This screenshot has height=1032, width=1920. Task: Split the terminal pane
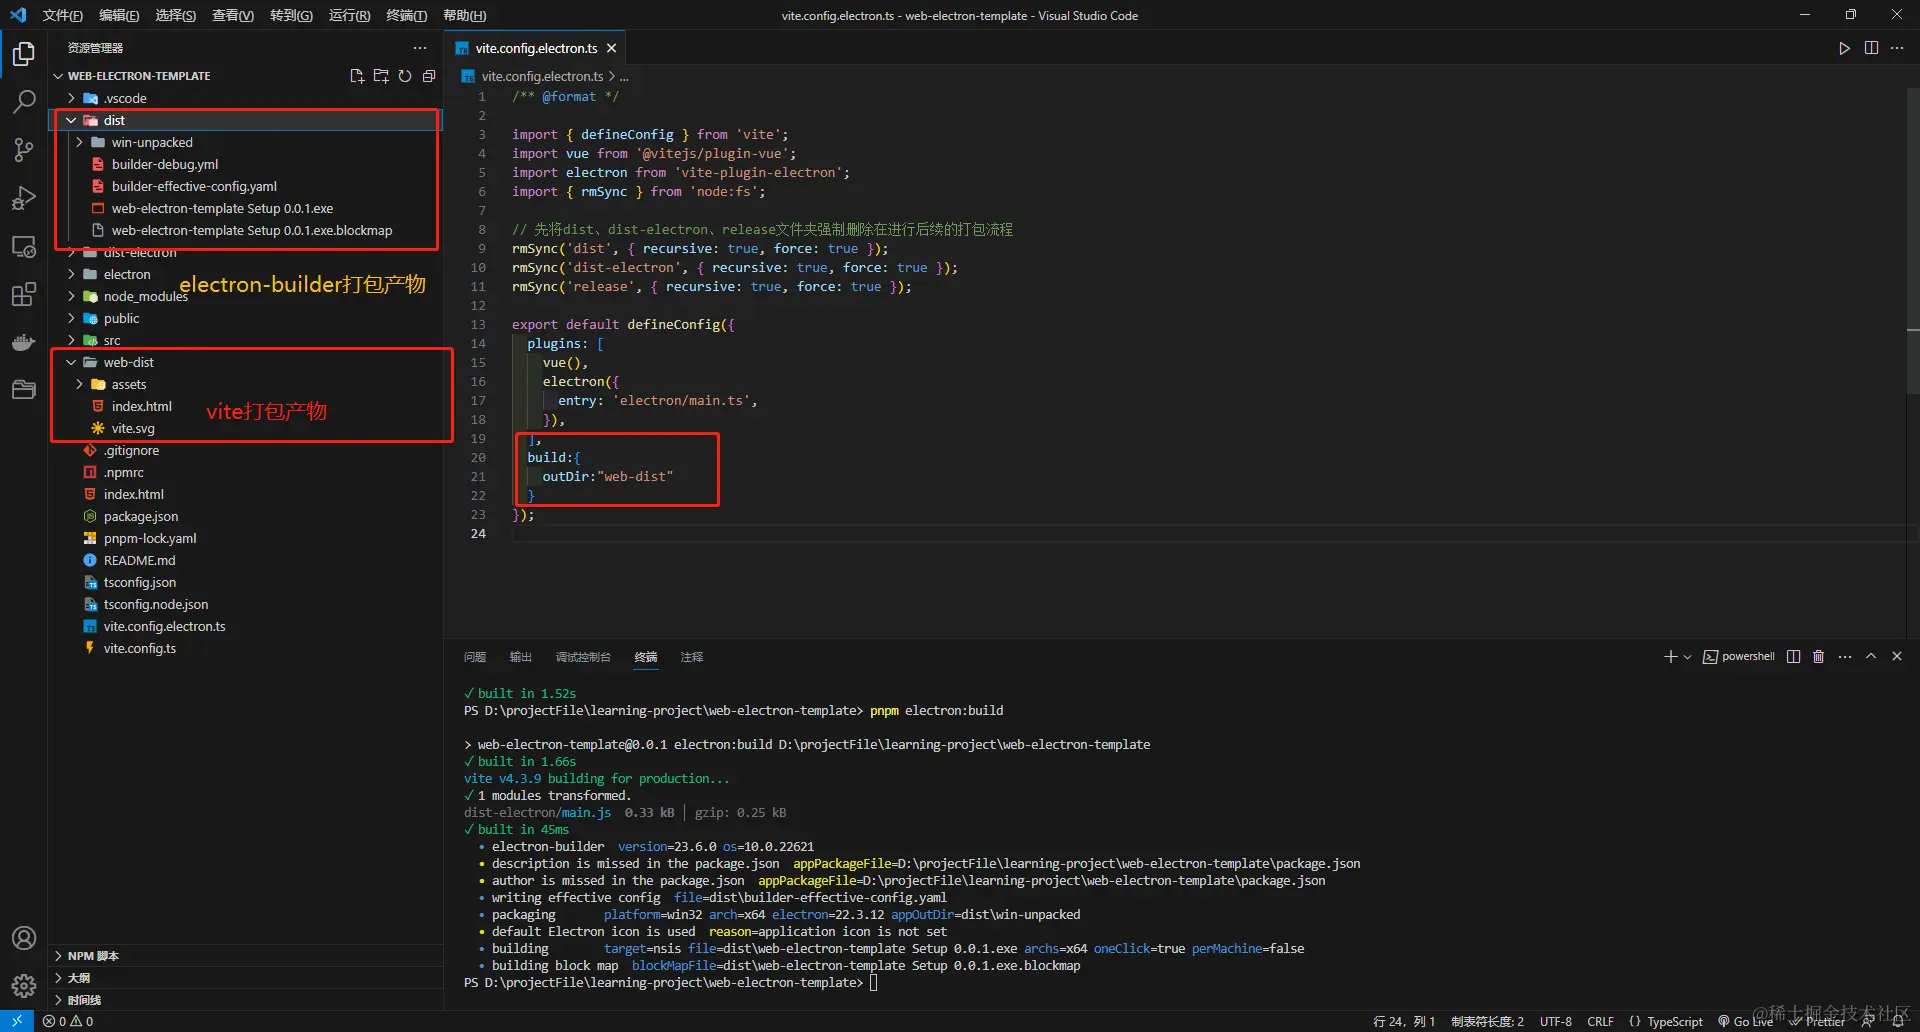click(1792, 656)
